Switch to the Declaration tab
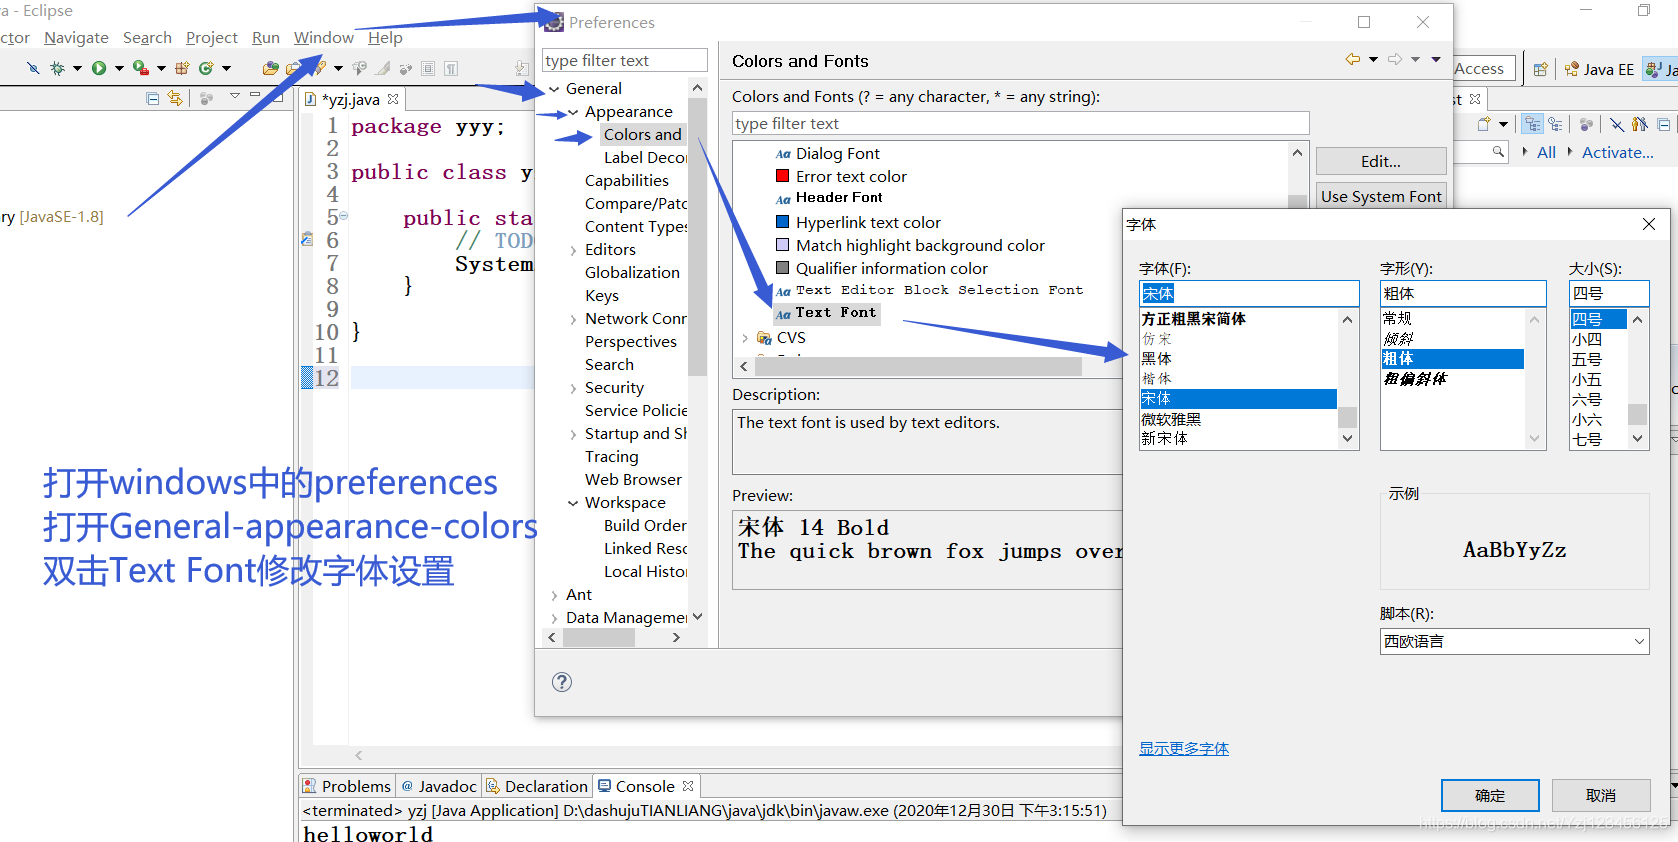1678x842 pixels. pyautogui.click(x=537, y=786)
